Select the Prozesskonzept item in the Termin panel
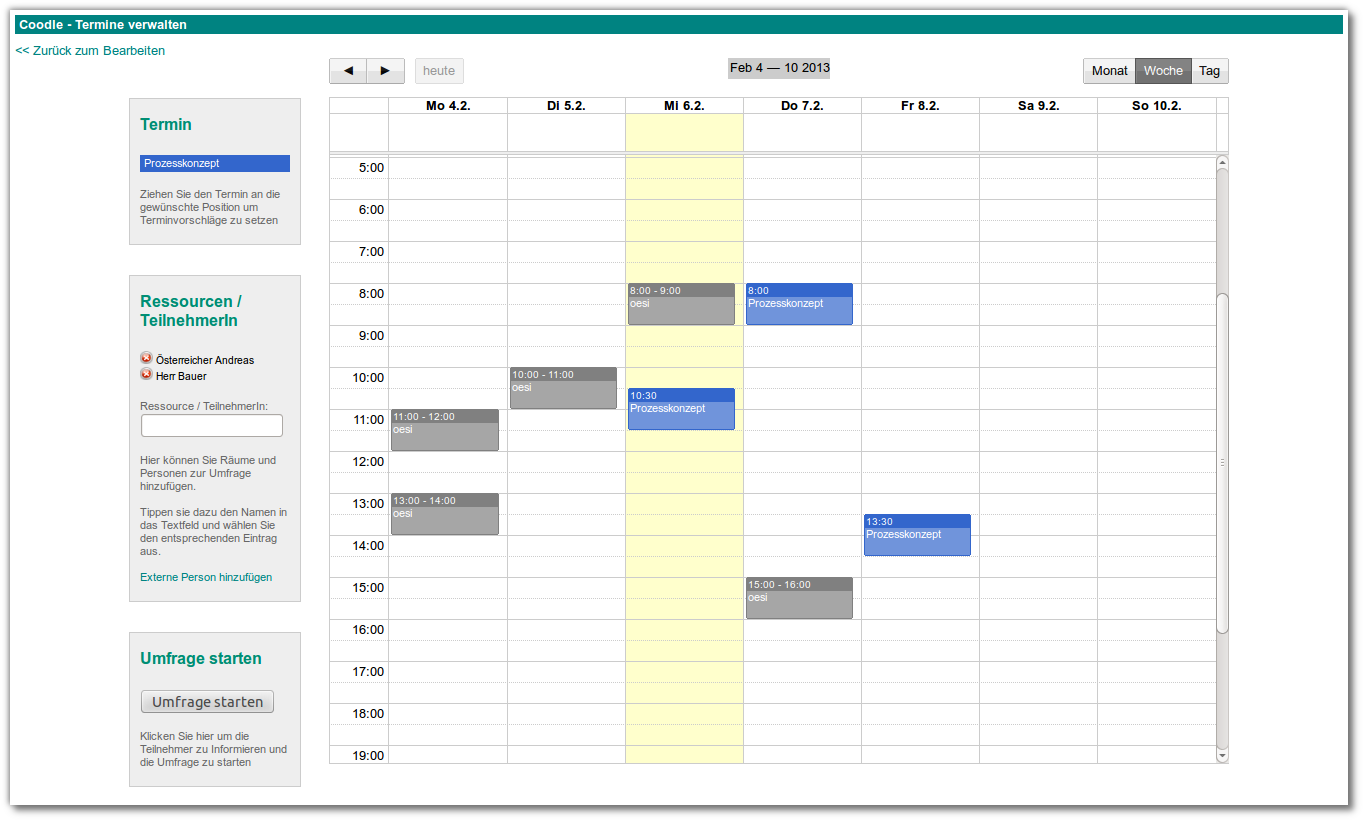The width and height of the screenshot is (1364, 821). pos(215,163)
